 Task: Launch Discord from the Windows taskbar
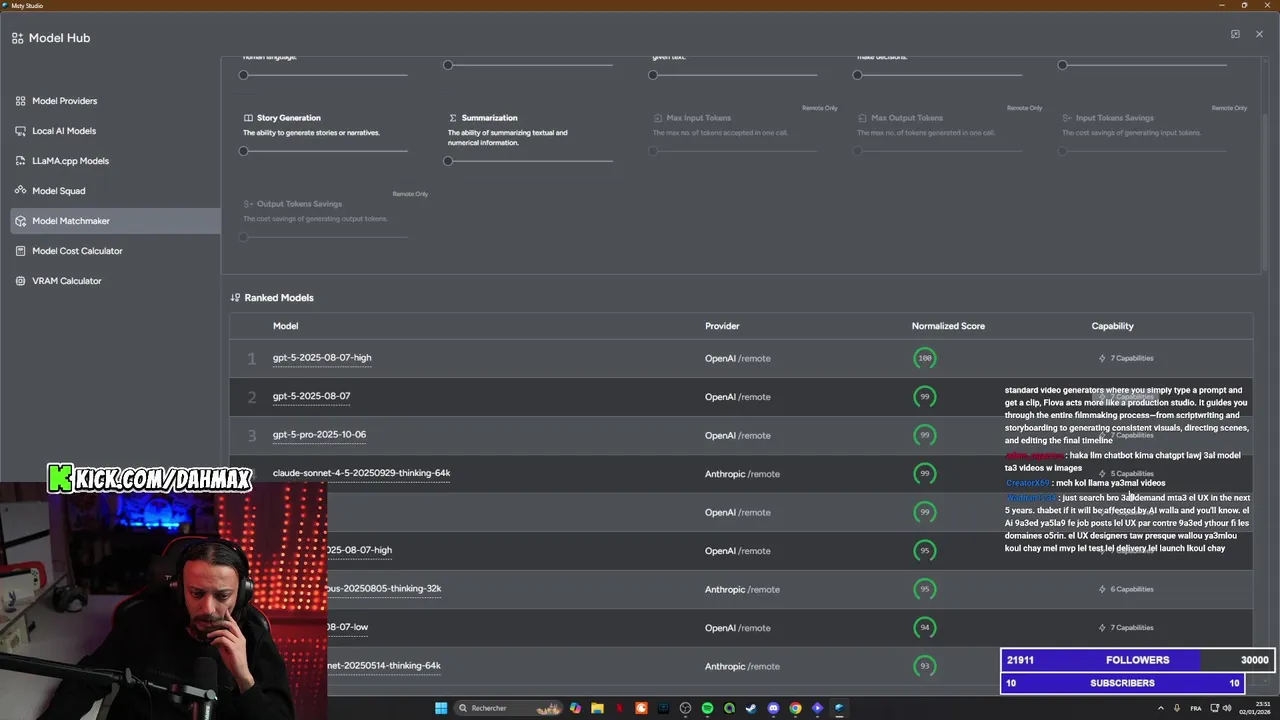pyautogui.click(x=773, y=708)
